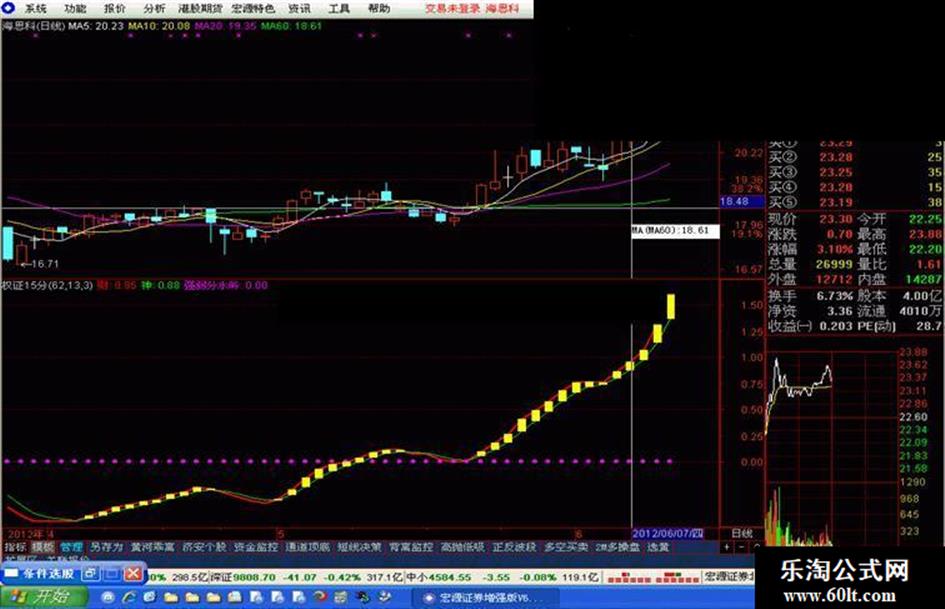Click the 收益(一) 0.203 quote row
This screenshot has width=945, height=609.
(x=810, y=326)
